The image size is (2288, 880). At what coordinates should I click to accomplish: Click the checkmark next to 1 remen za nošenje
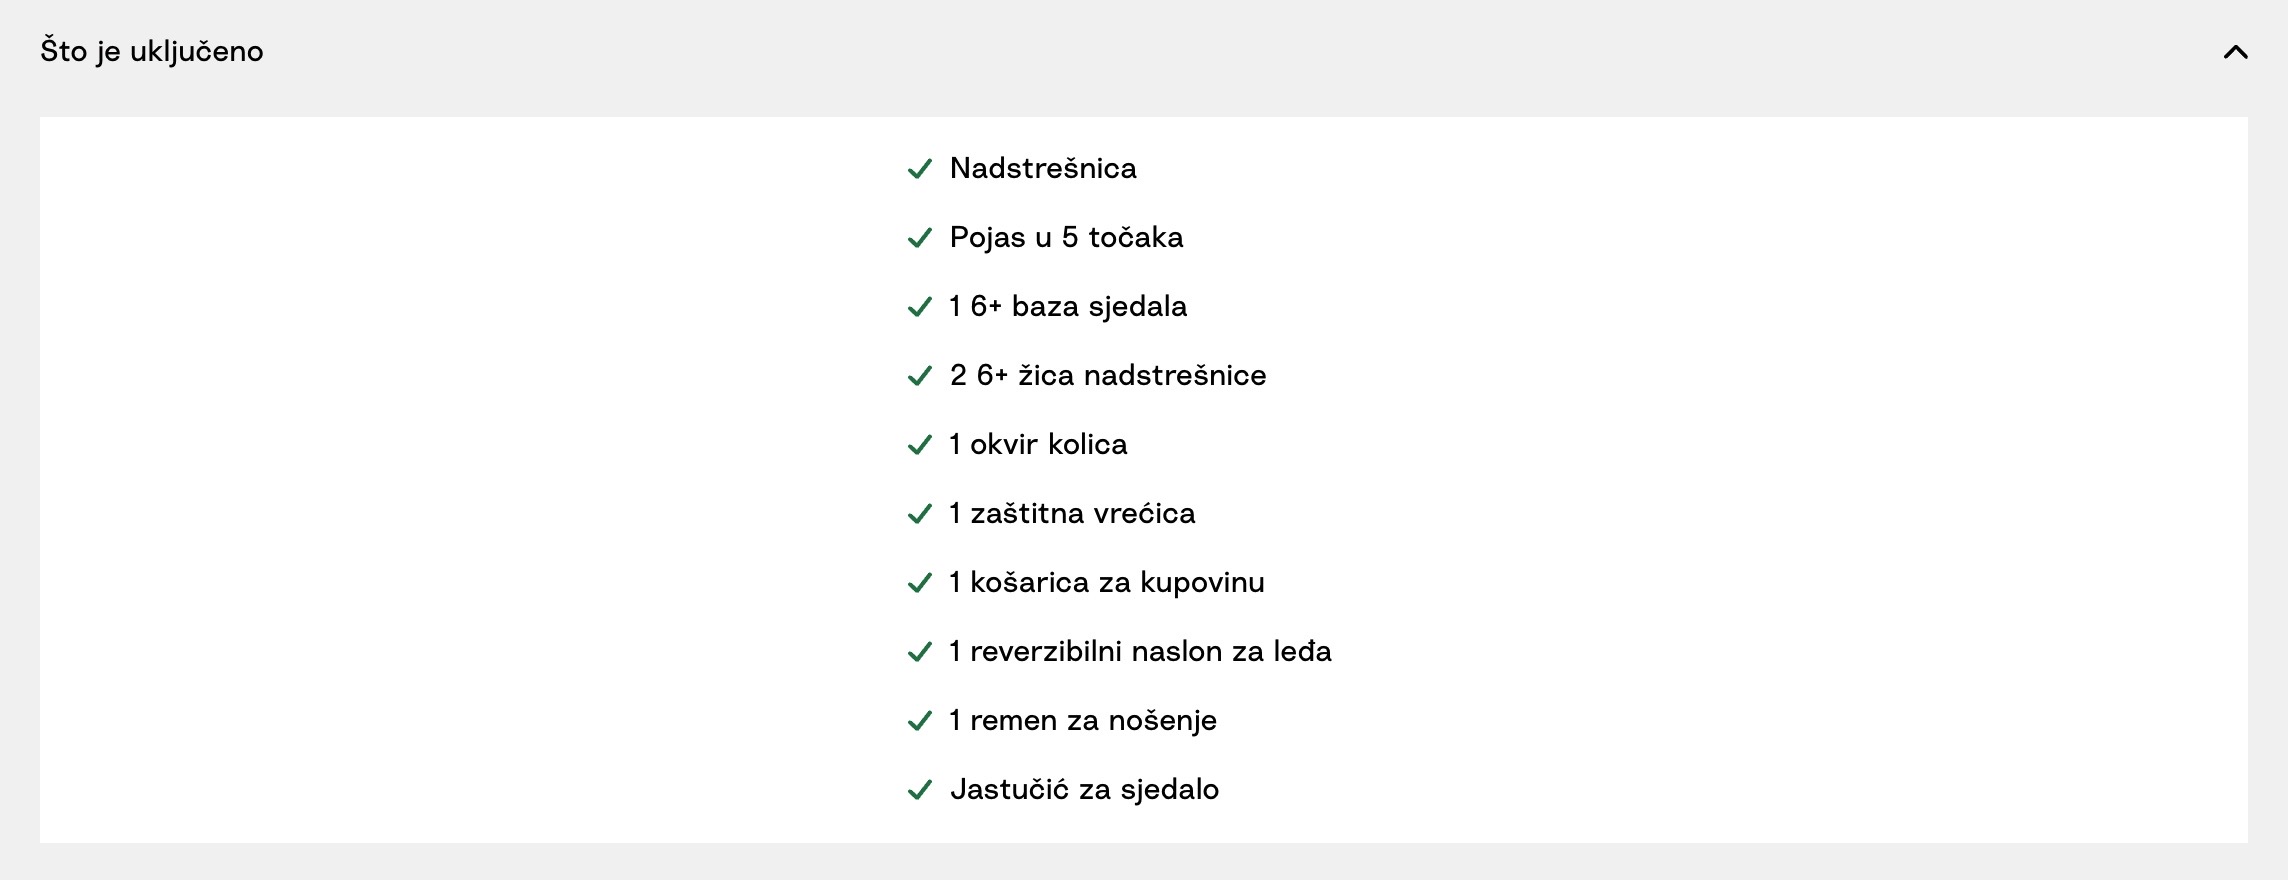click(919, 721)
